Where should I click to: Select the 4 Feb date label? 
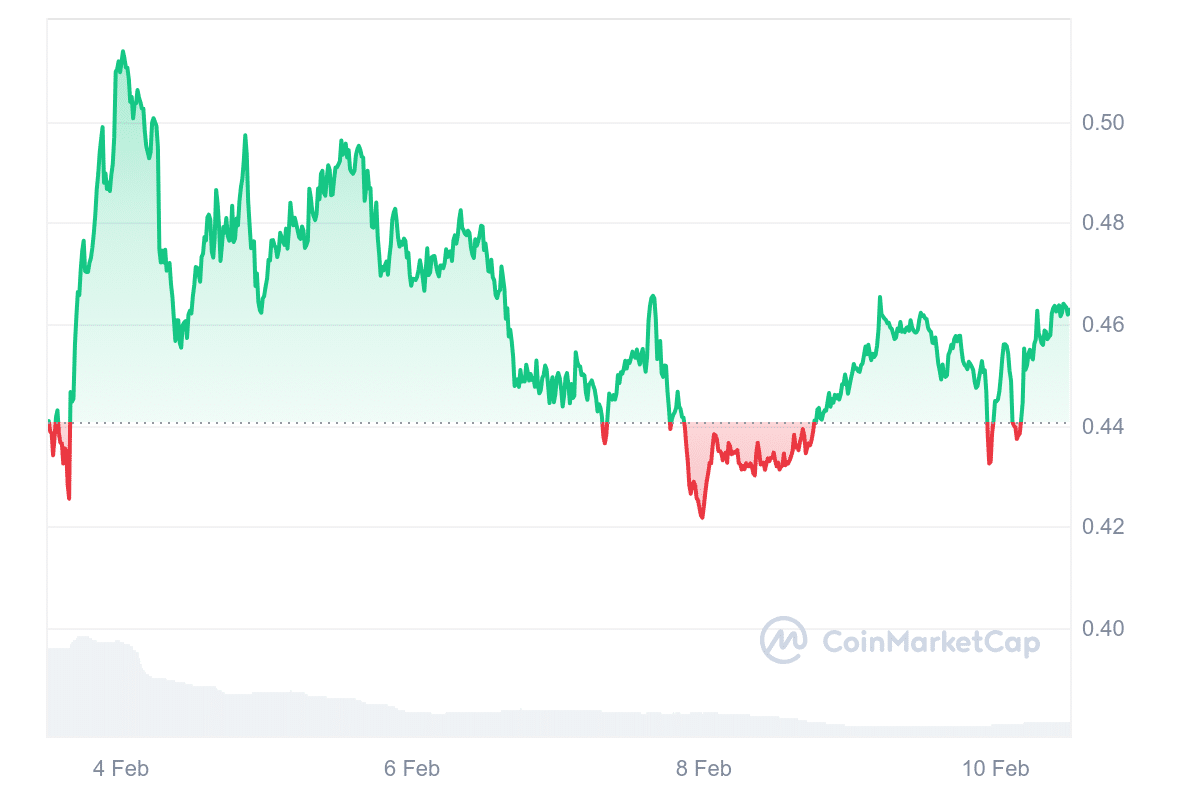[121, 769]
